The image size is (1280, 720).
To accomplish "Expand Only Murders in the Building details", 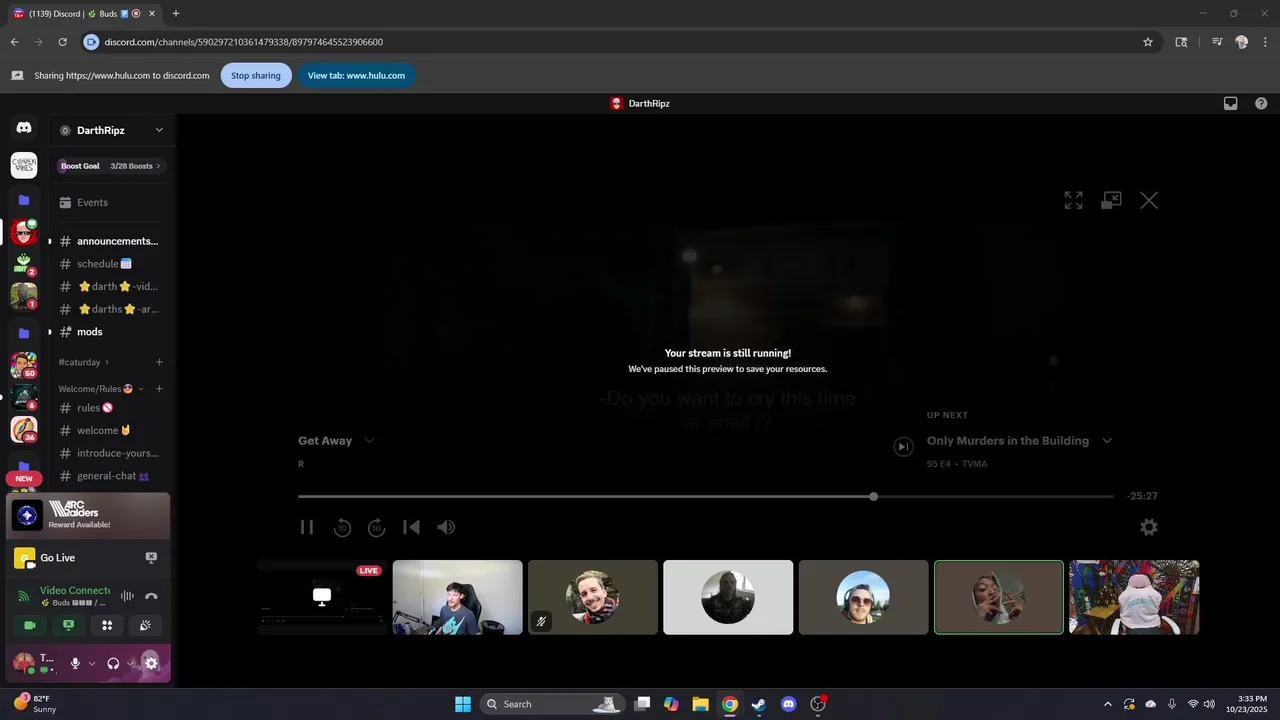I will click(1107, 441).
